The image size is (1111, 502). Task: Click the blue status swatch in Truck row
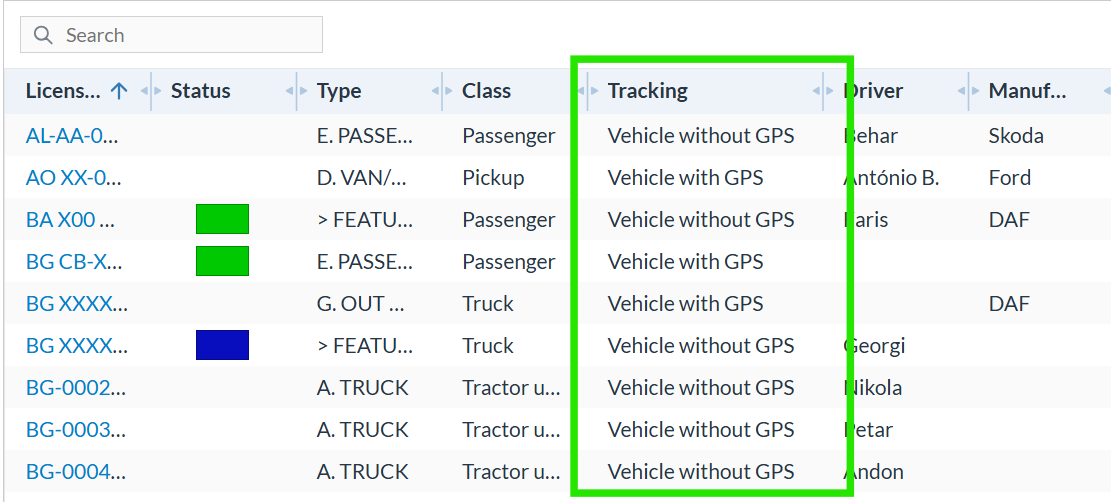[222, 345]
